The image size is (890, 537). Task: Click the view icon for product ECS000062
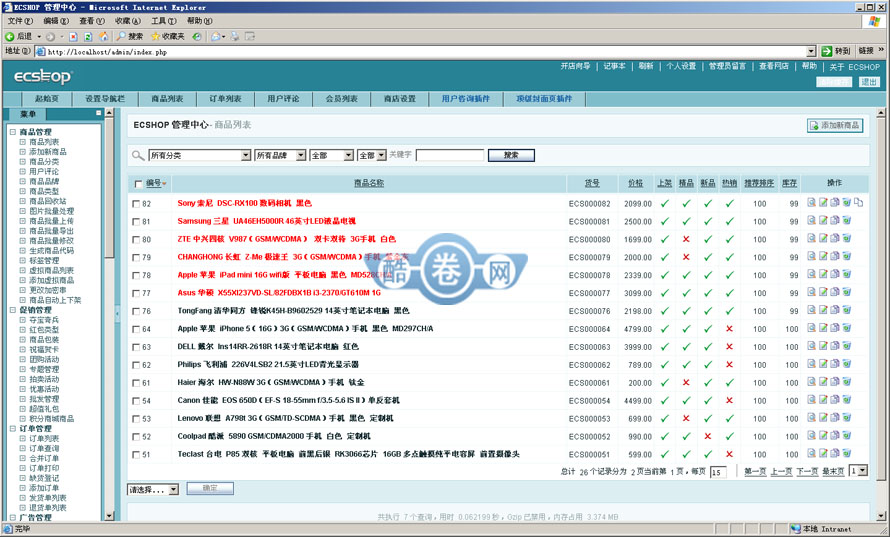811,364
